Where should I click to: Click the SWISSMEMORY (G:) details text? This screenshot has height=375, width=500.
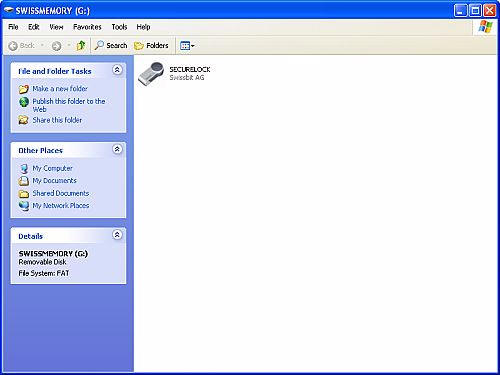tap(53, 254)
